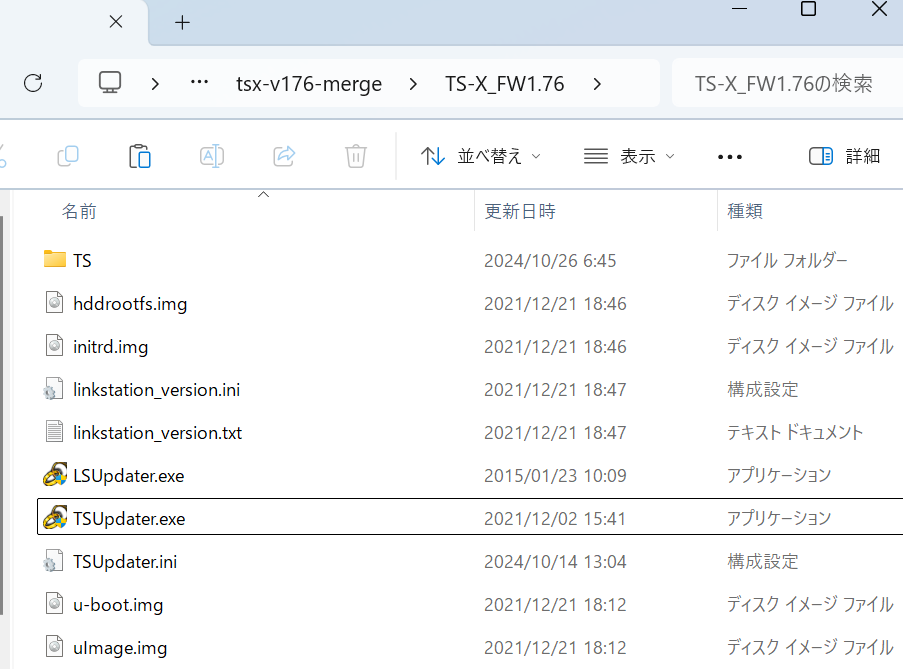
Task: Click date 2015/01/23 10:09 cell
Action: [x=555, y=476]
